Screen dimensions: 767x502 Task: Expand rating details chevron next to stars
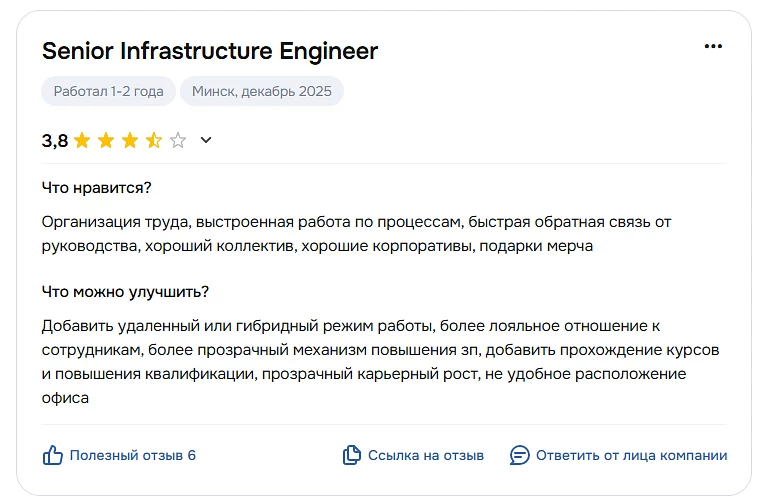206,140
